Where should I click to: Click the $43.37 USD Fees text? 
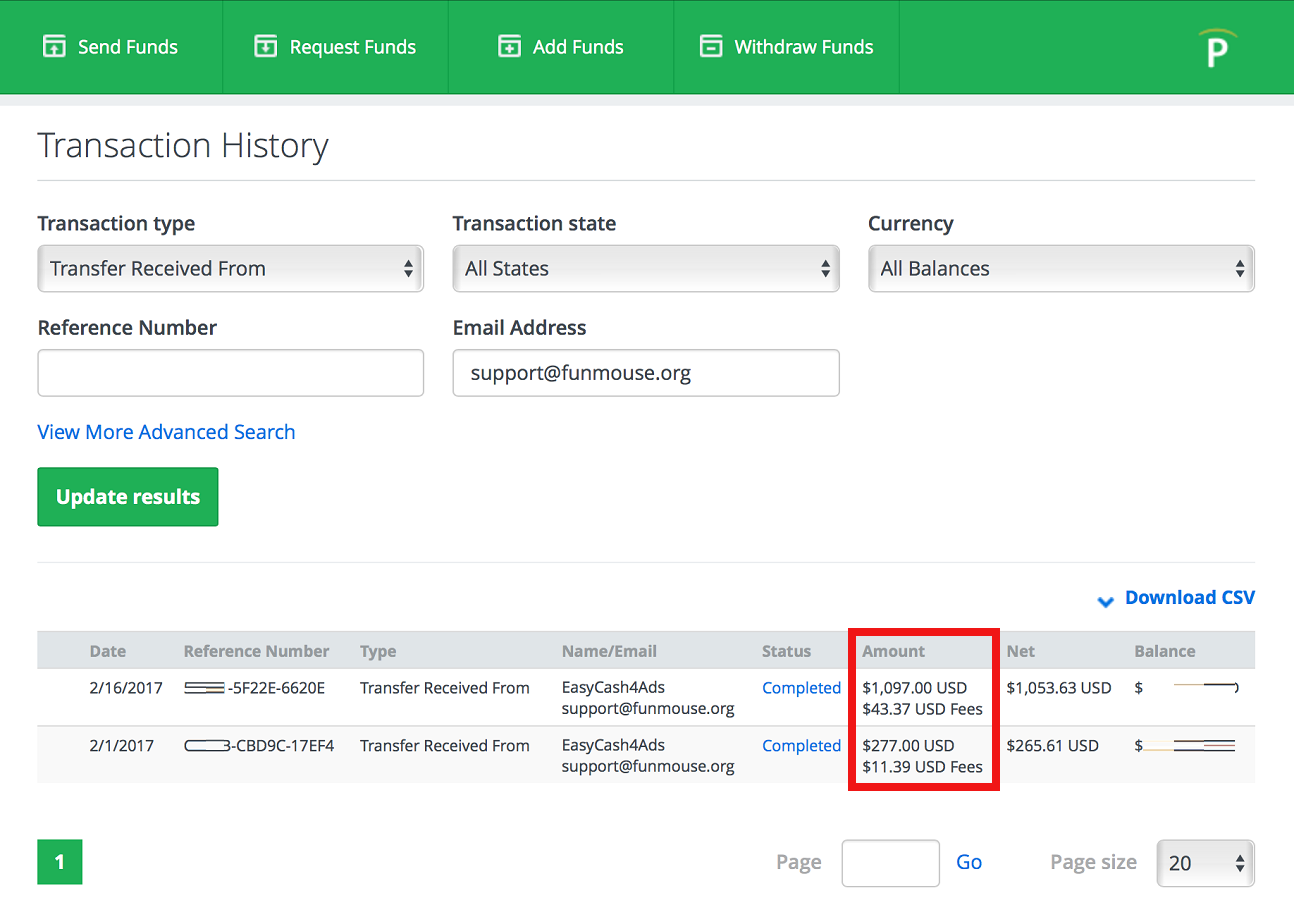click(922, 709)
